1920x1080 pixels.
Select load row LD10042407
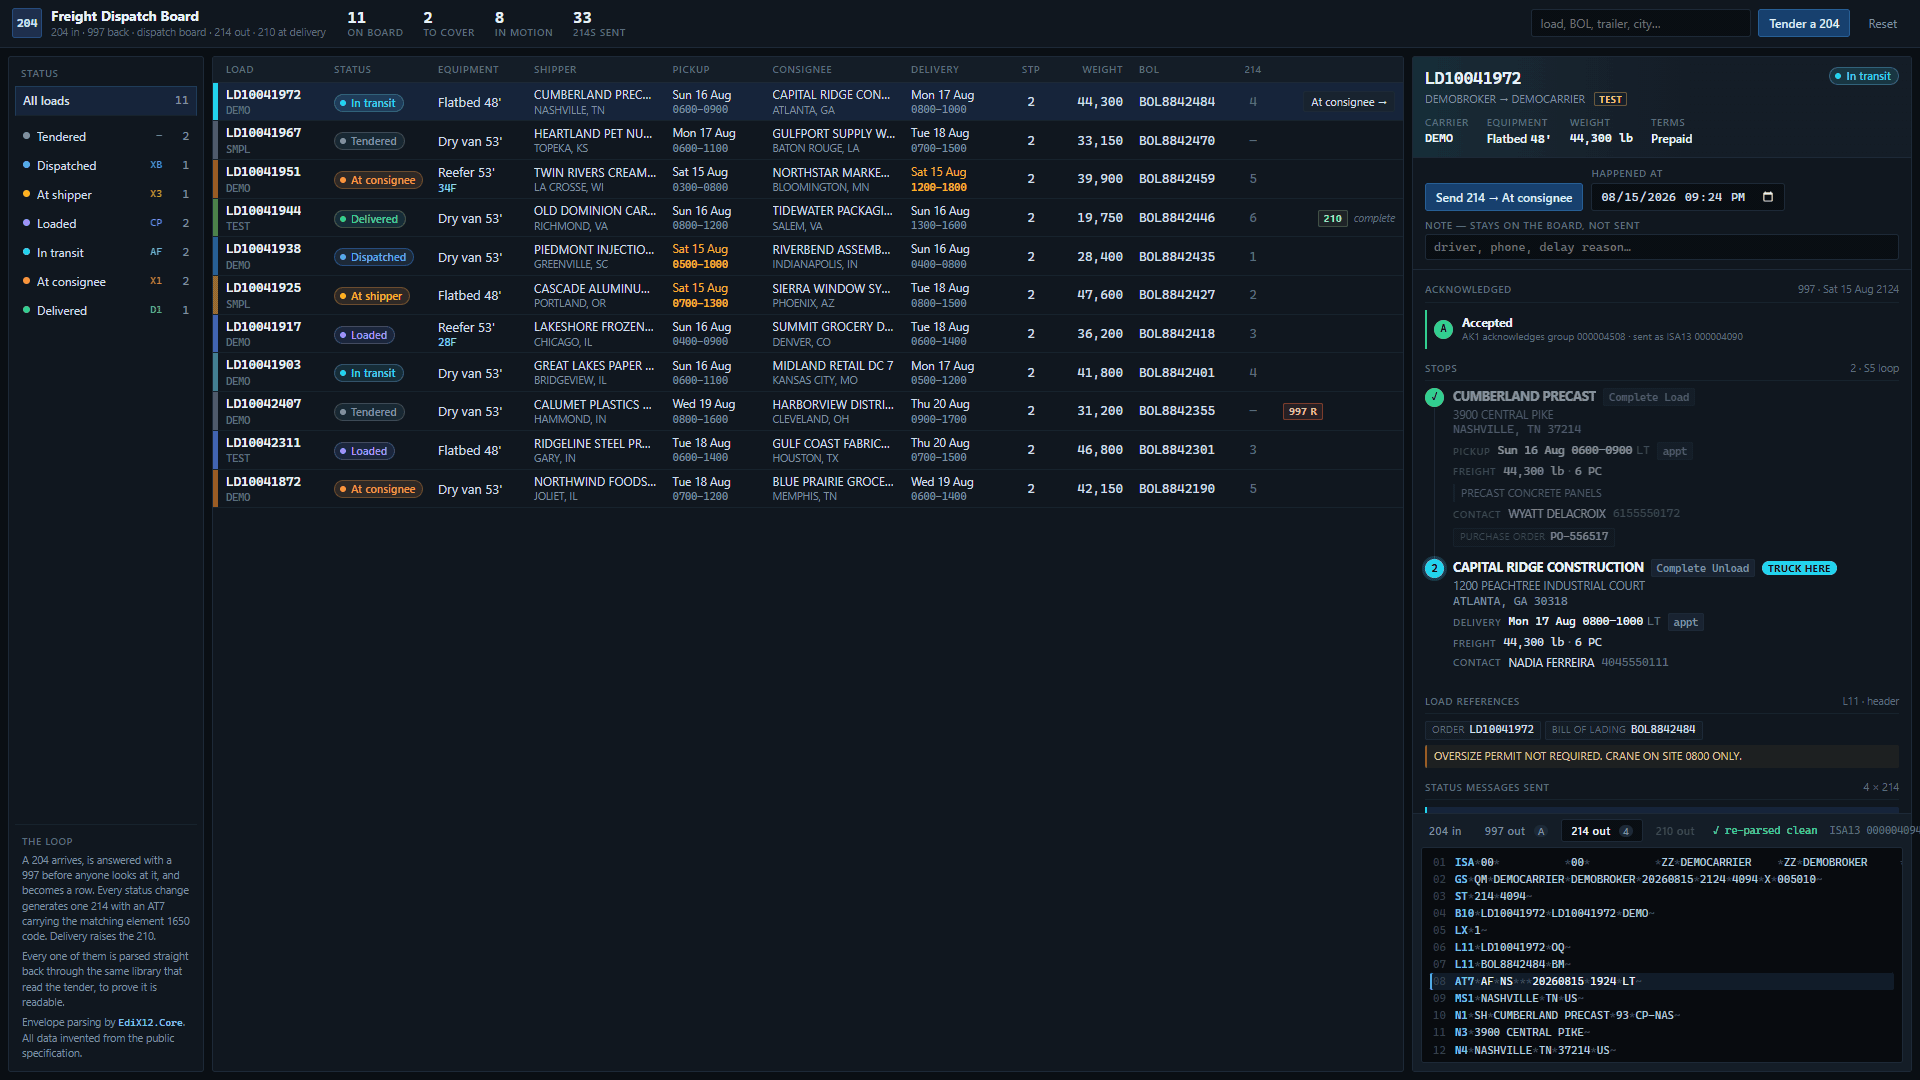point(806,411)
